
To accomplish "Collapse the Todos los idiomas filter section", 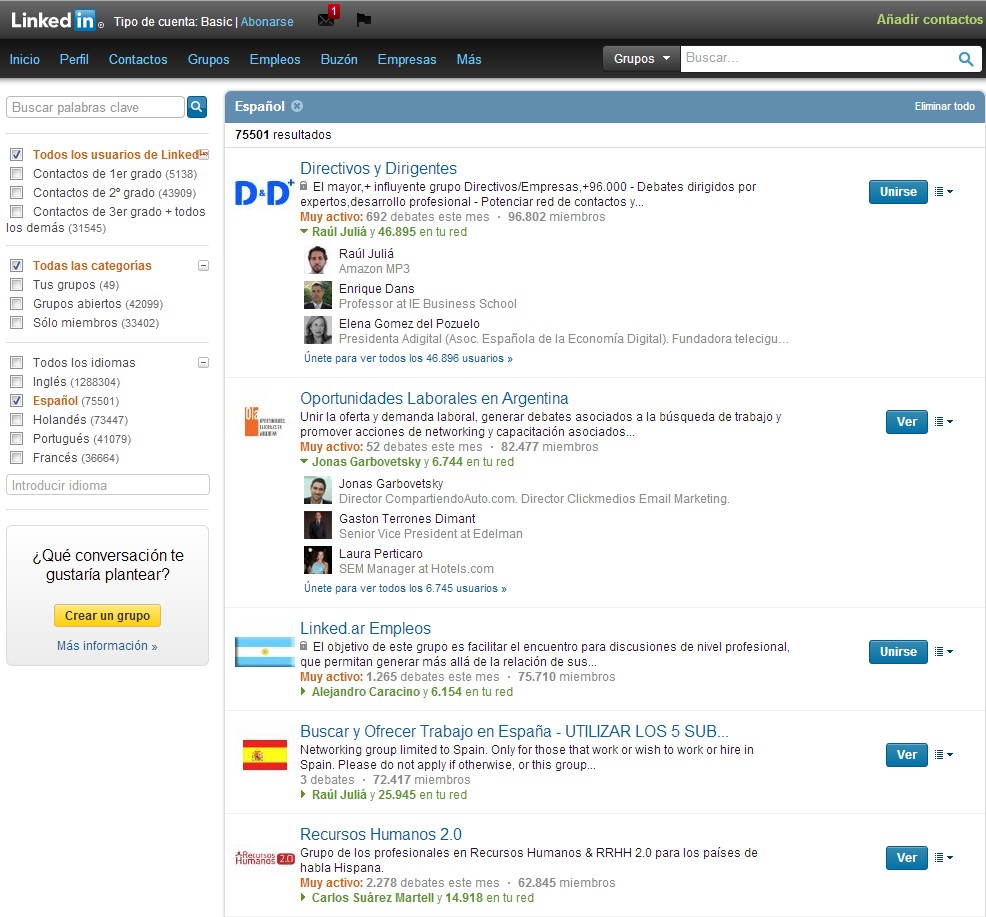I will [x=203, y=362].
